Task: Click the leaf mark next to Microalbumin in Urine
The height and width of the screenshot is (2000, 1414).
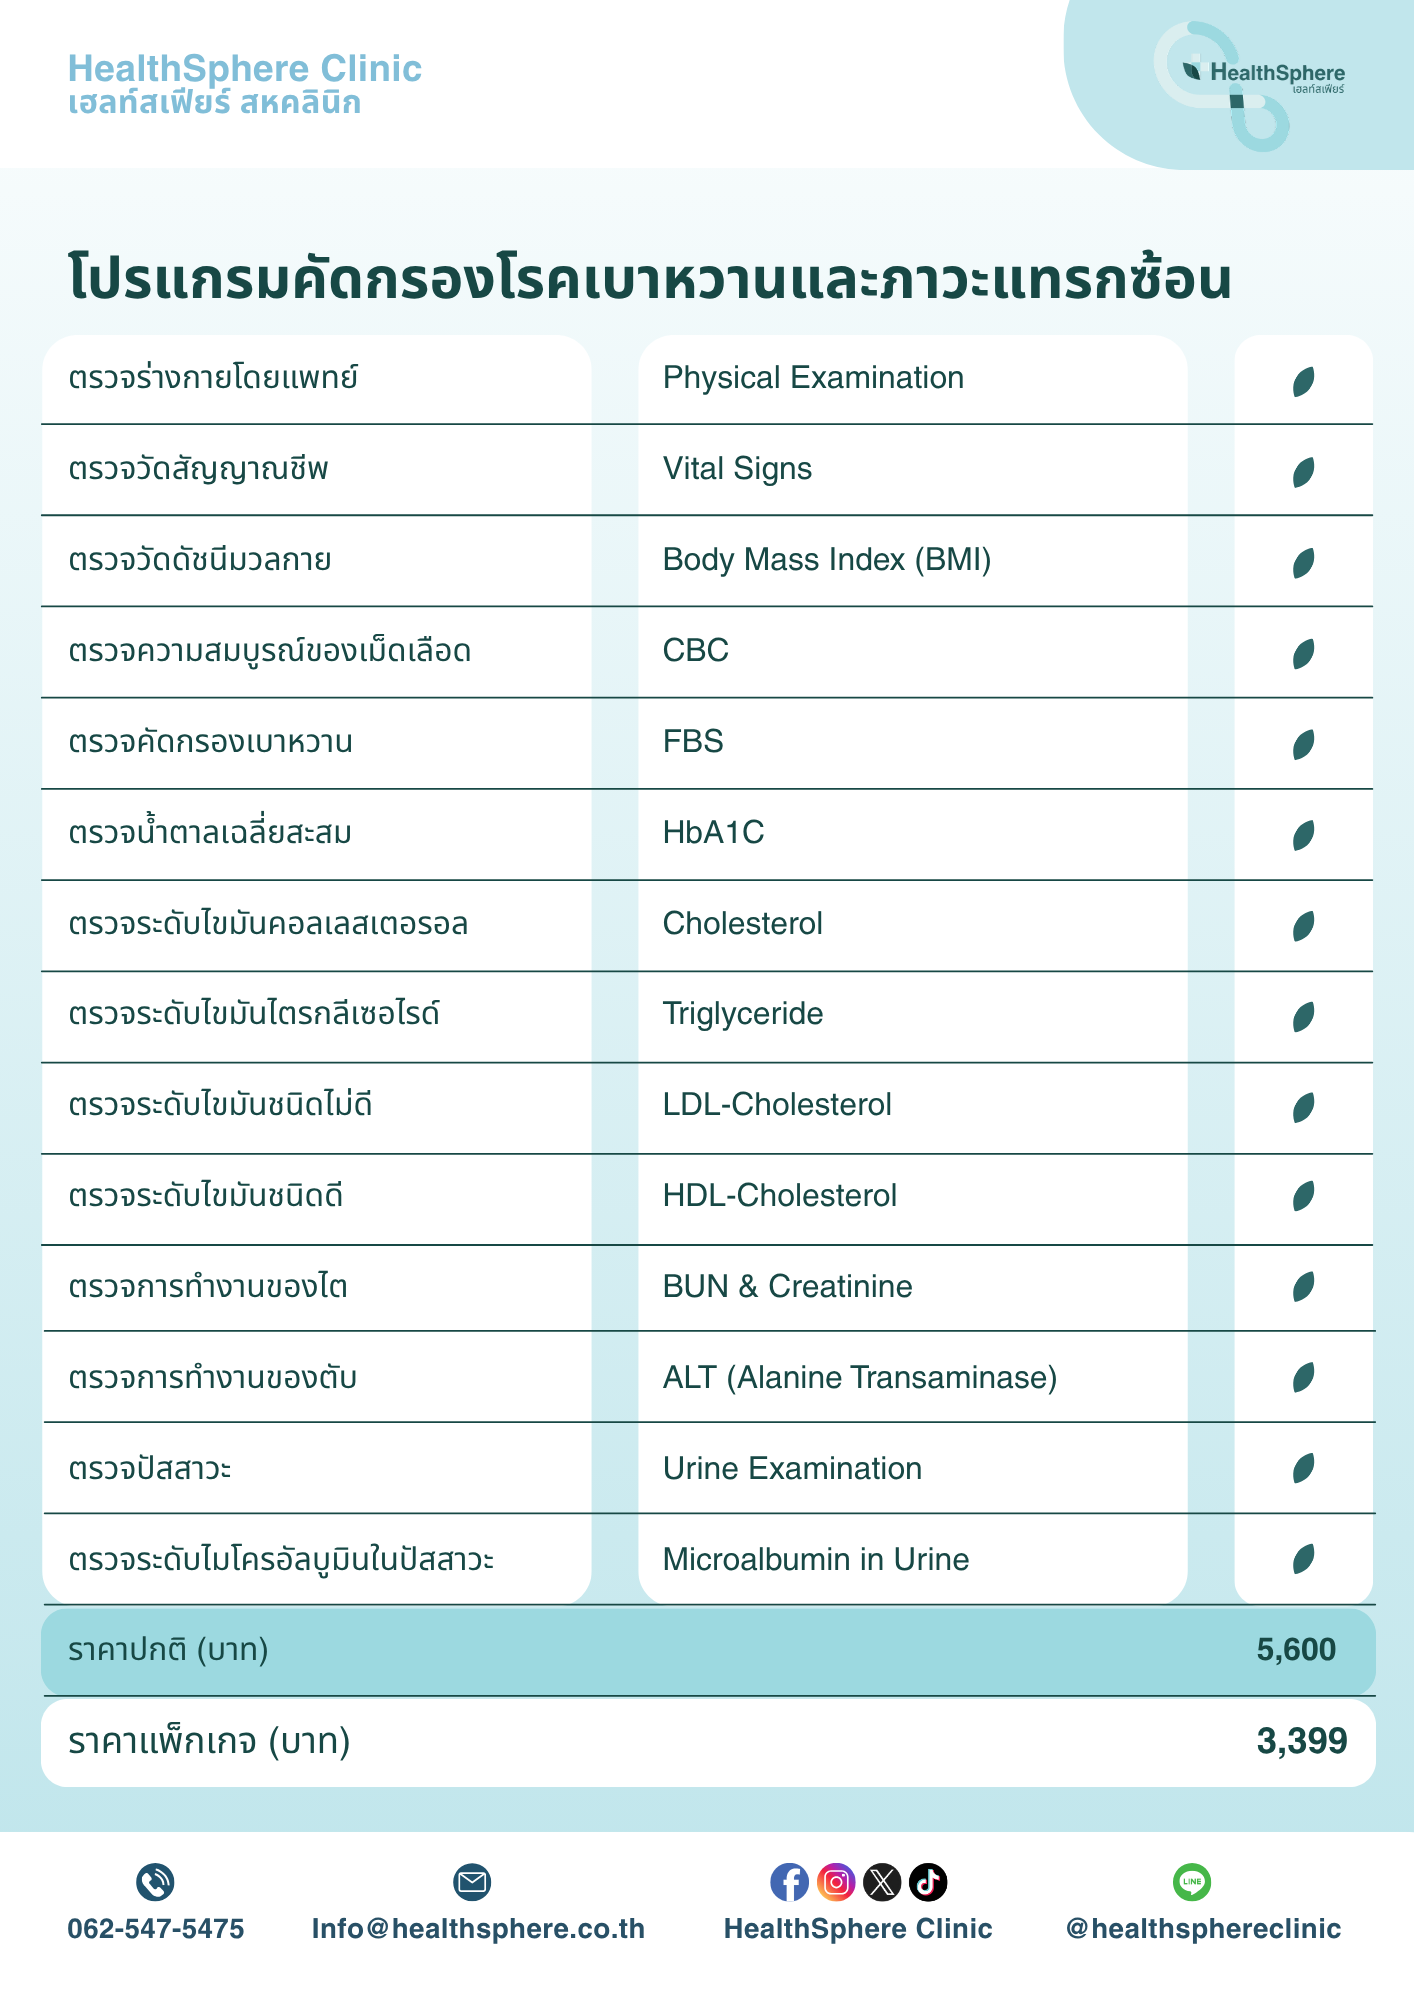Action: 1303,1558
